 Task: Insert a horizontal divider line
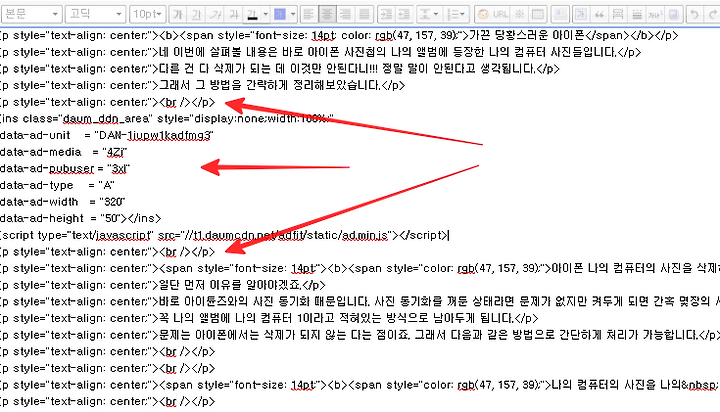click(618, 14)
